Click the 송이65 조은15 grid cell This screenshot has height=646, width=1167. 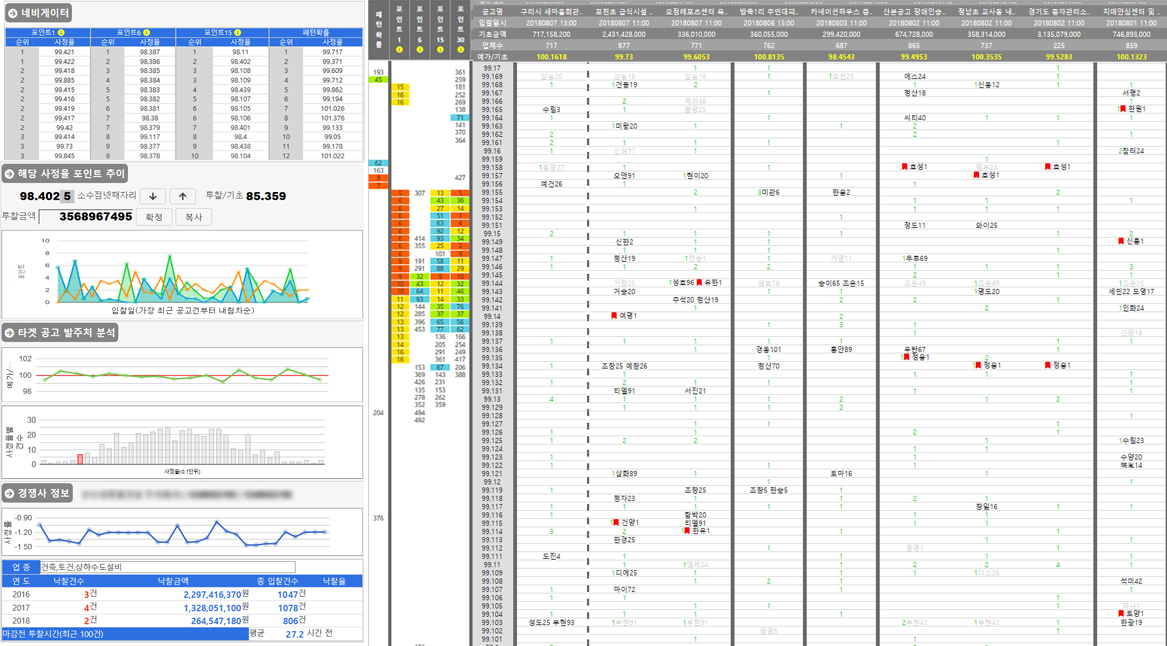841,283
